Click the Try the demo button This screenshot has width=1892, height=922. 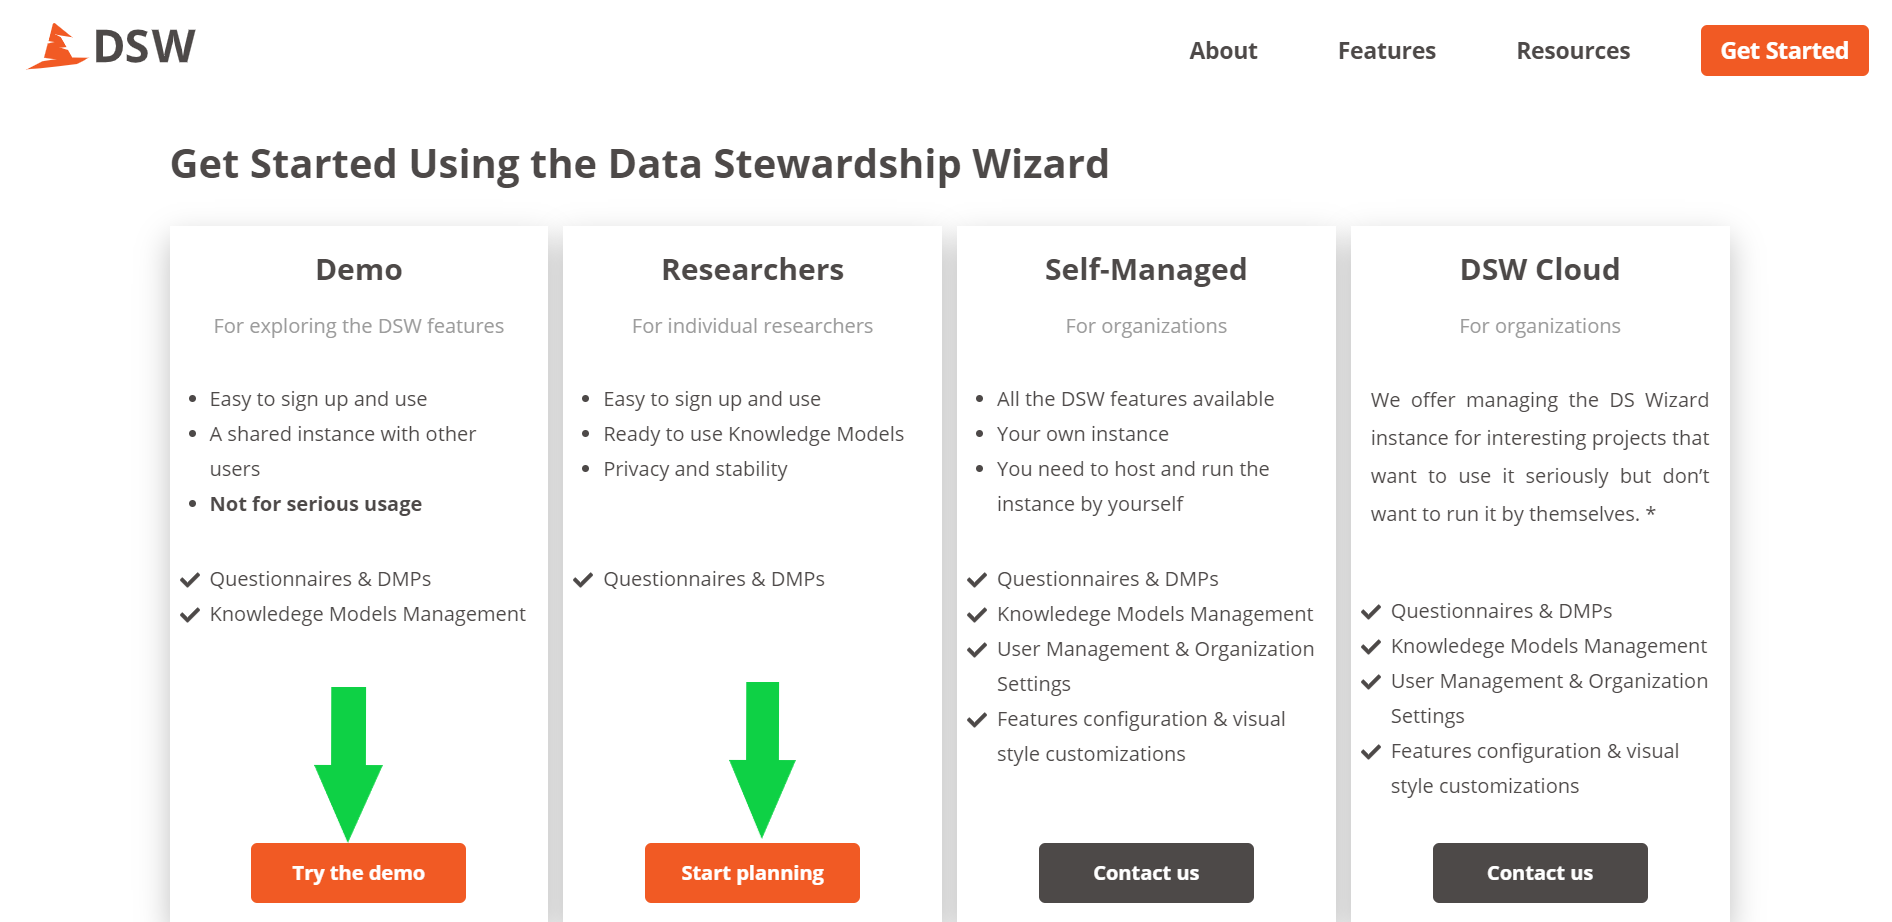[358, 873]
